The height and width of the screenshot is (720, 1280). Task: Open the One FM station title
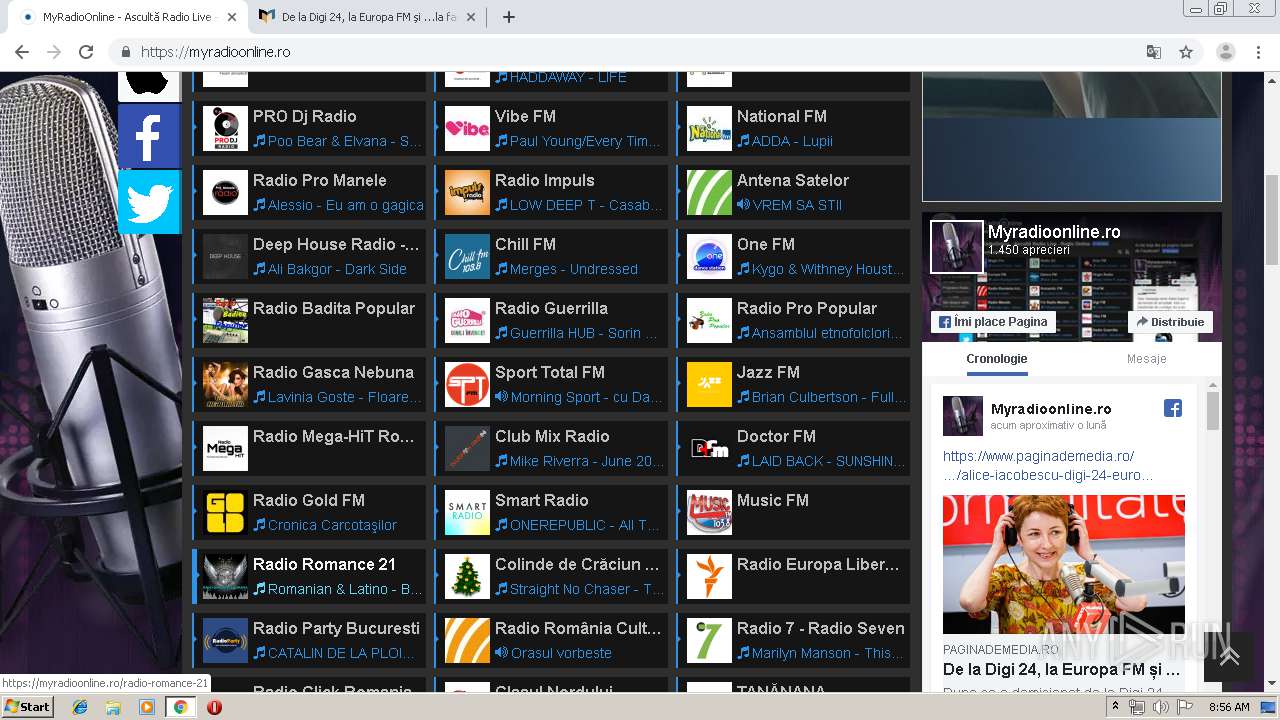pos(766,244)
